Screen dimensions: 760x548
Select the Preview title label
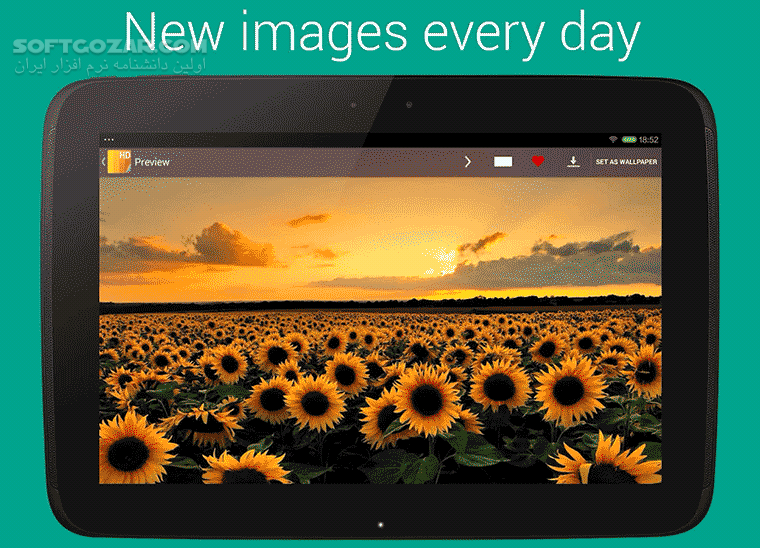[152, 162]
